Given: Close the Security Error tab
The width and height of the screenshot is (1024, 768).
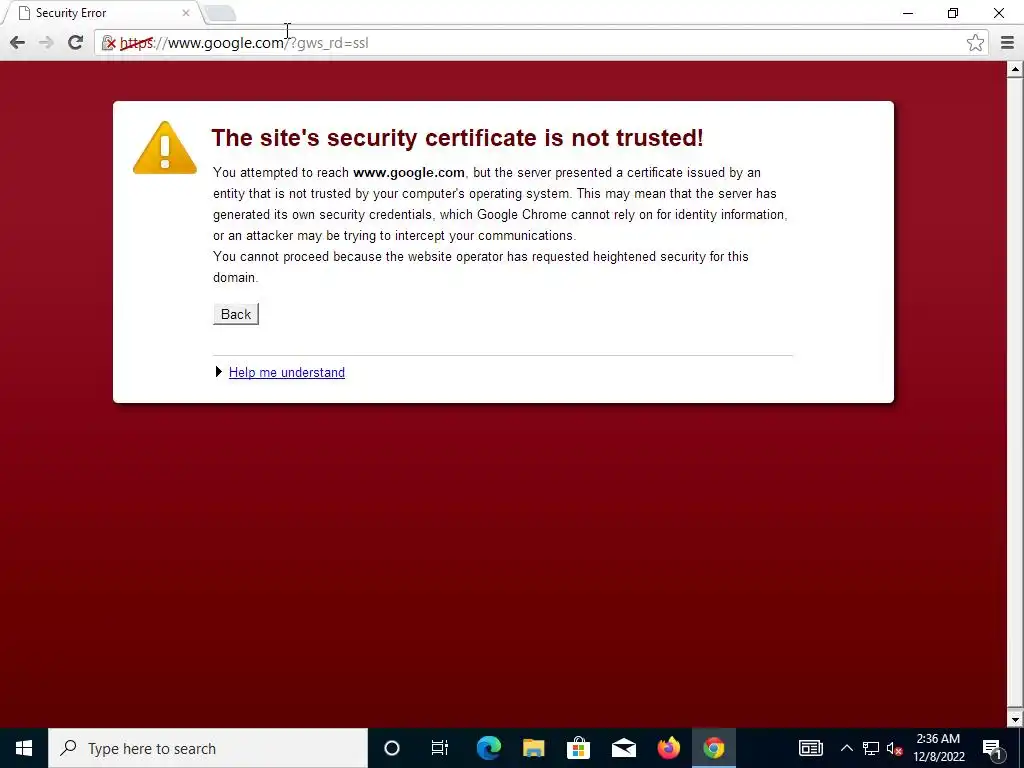Looking at the screenshot, I should tap(186, 13).
